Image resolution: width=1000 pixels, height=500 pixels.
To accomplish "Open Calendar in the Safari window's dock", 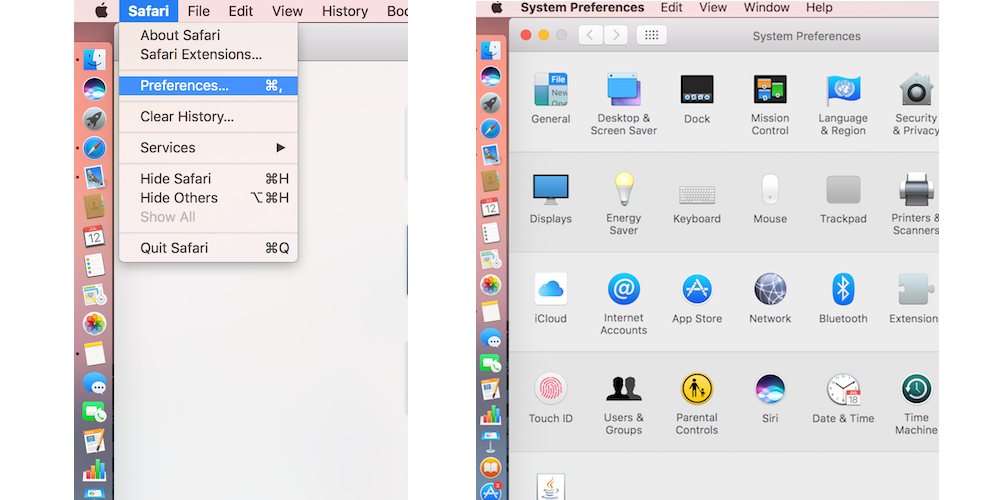I will tap(94, 236).
